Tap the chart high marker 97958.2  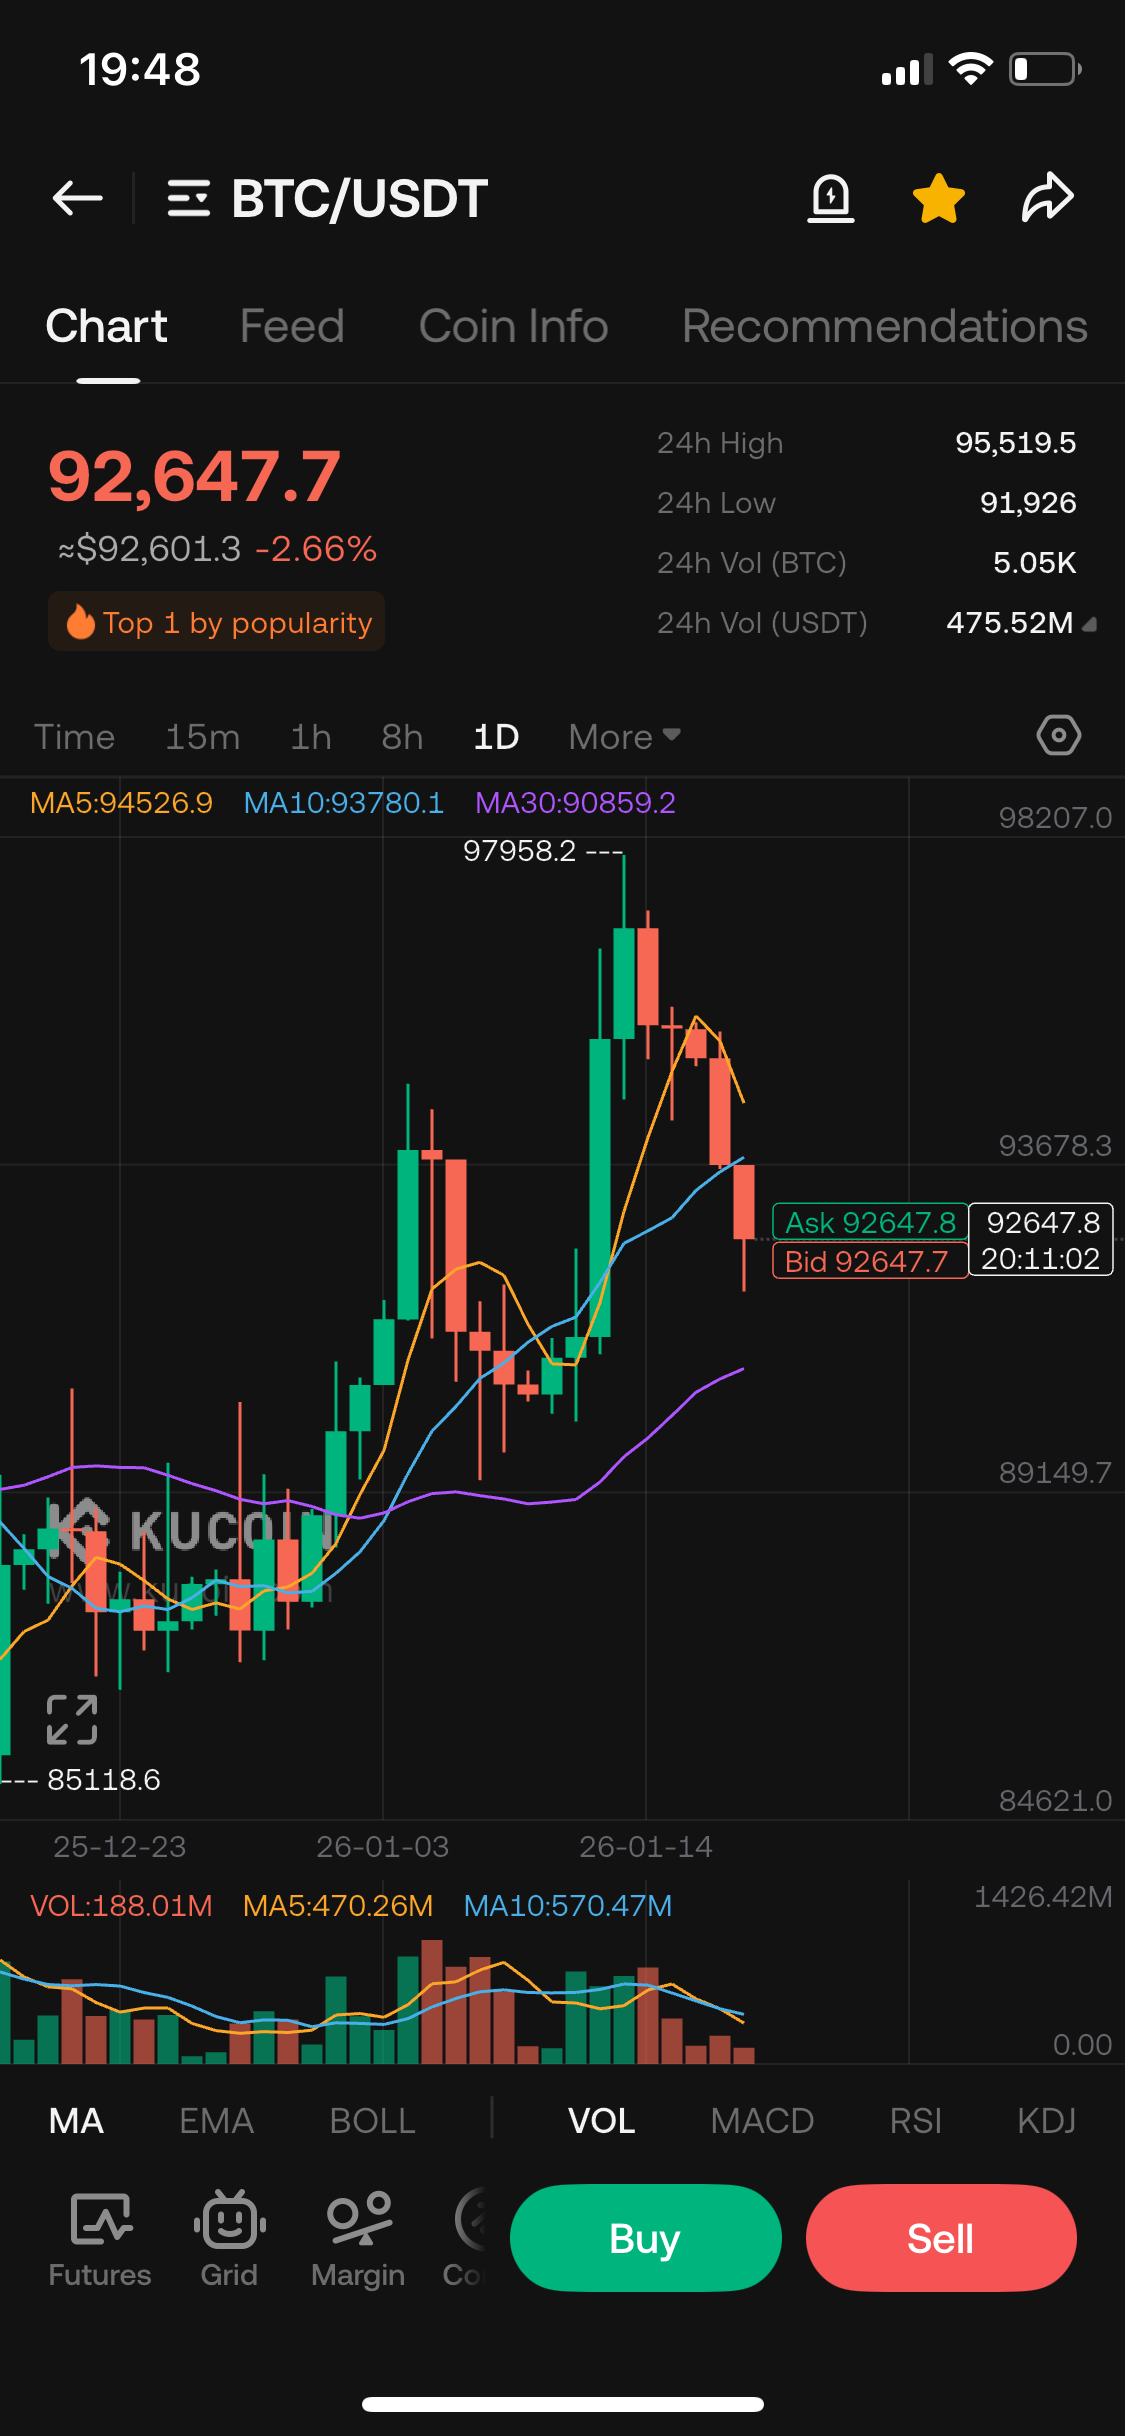pos(520,851)
